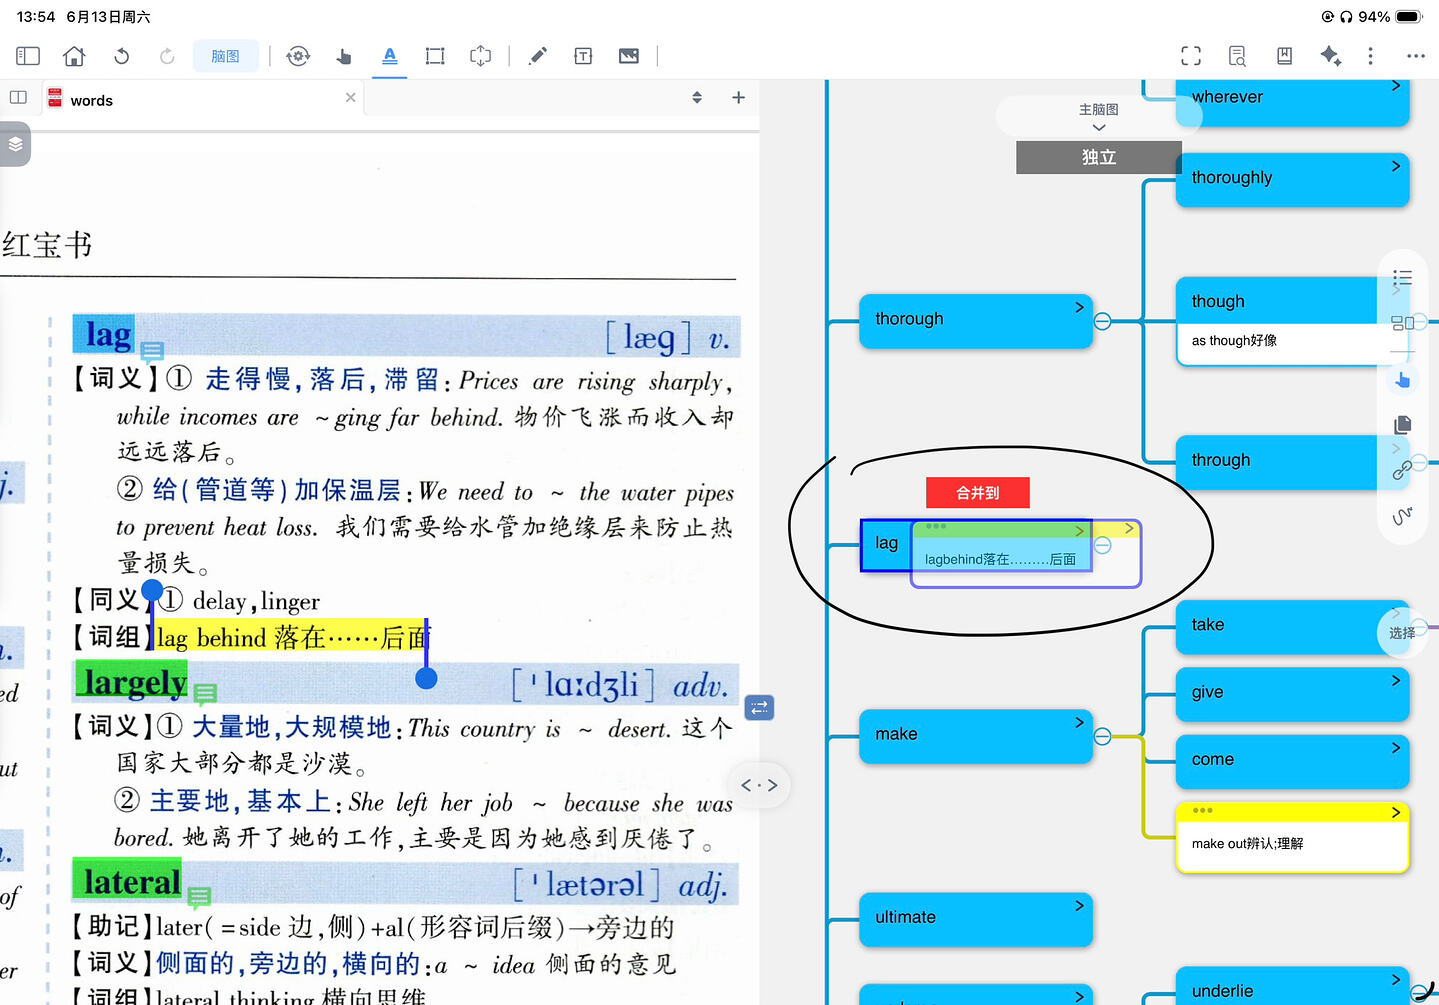Select the text box tool
1439x1005 pixels.
(x=583, y=56)
